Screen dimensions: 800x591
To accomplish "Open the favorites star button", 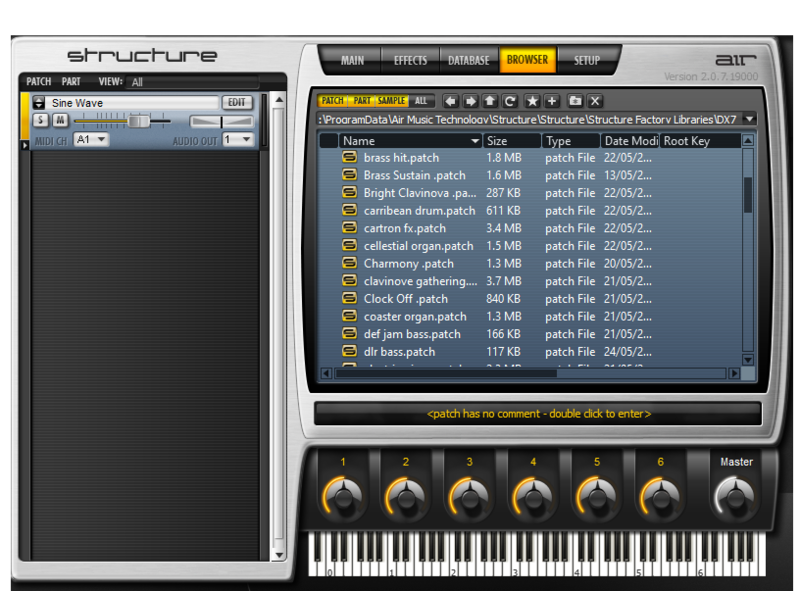I will 532,101.
